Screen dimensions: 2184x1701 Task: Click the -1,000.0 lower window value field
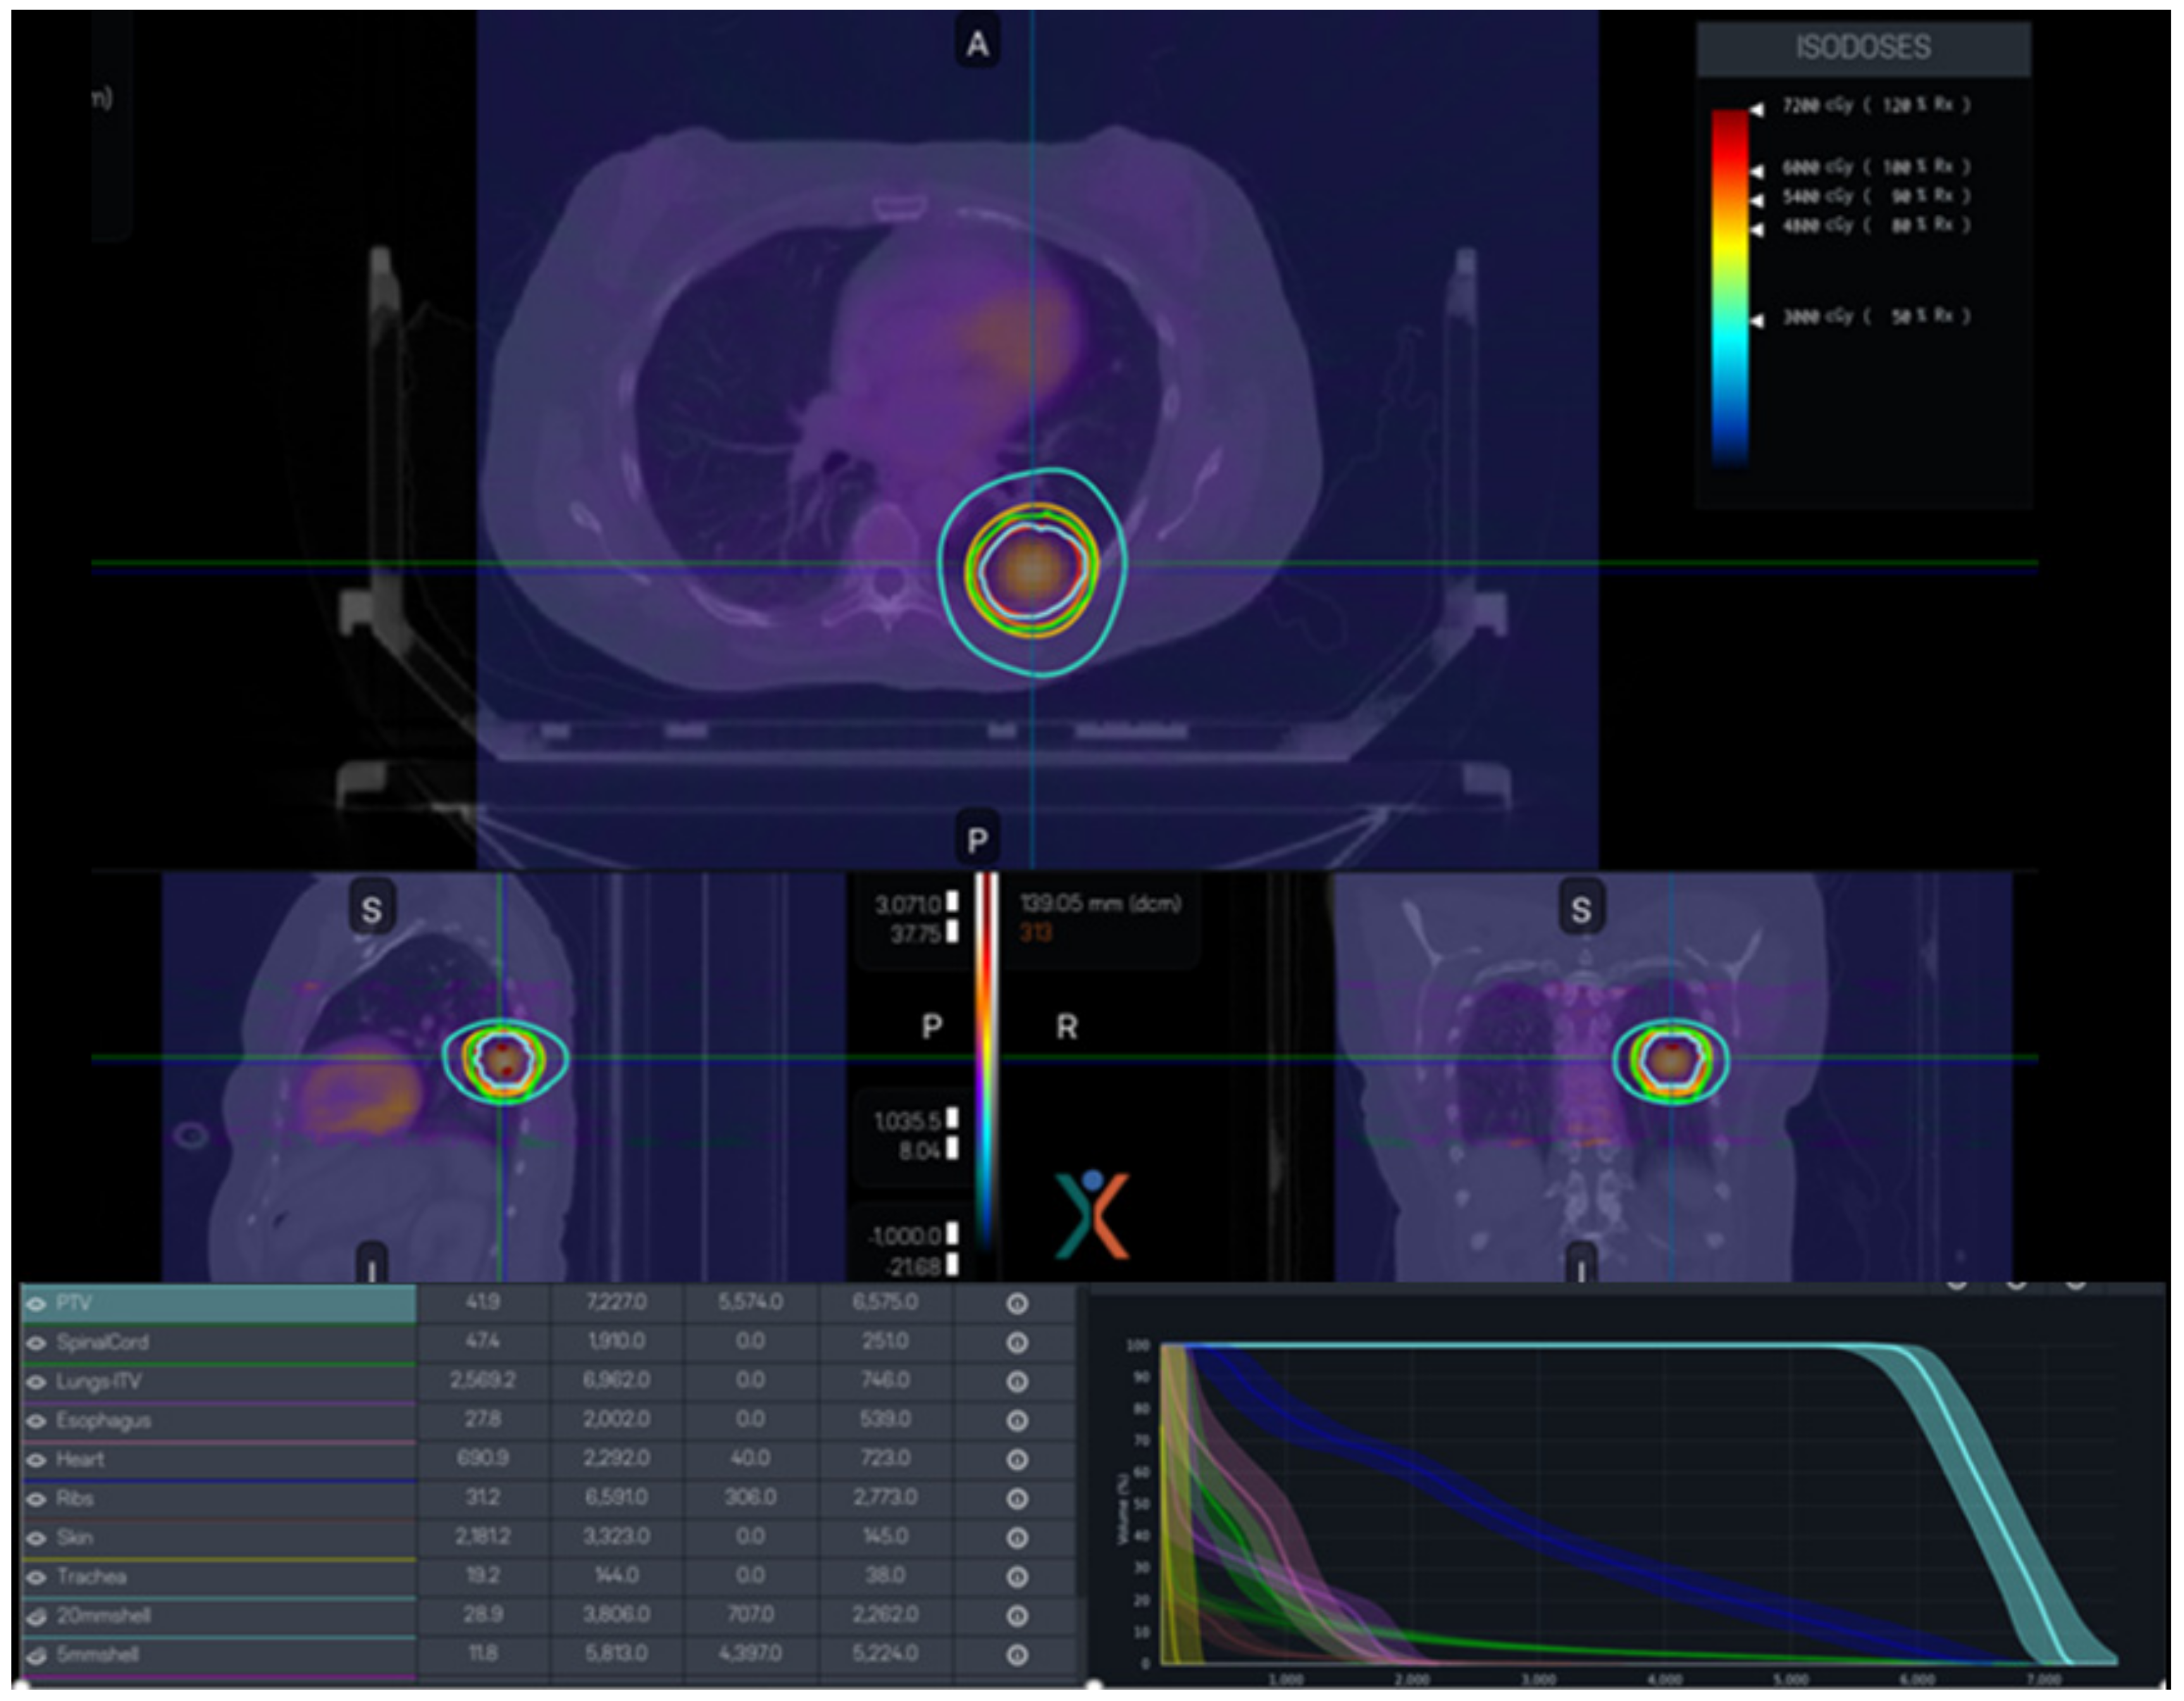point(906,1236)
